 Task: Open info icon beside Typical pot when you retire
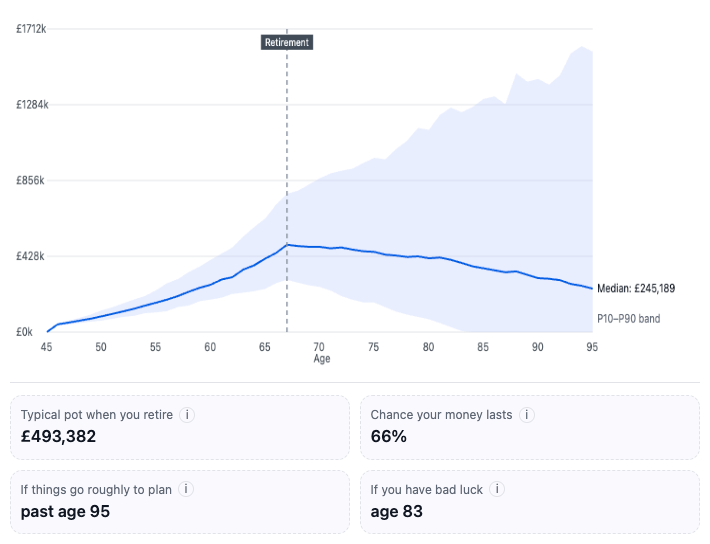[x=187, y=414]
